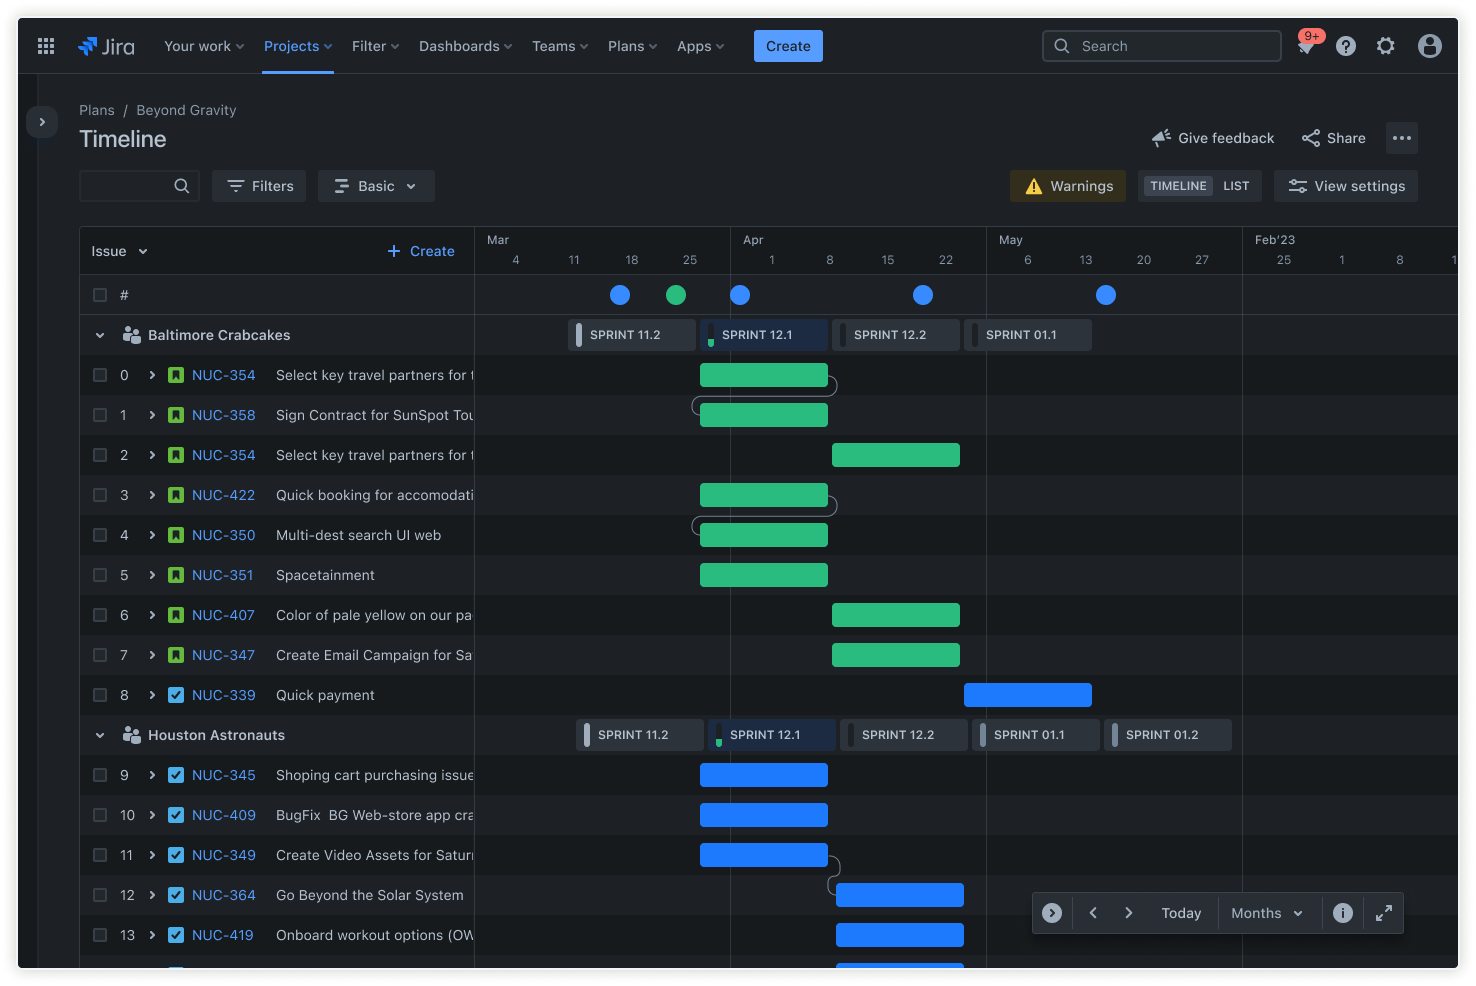Open the notifications bell
The height and width of the screenshot is (986, 1476).
(x=1306, y=45)
